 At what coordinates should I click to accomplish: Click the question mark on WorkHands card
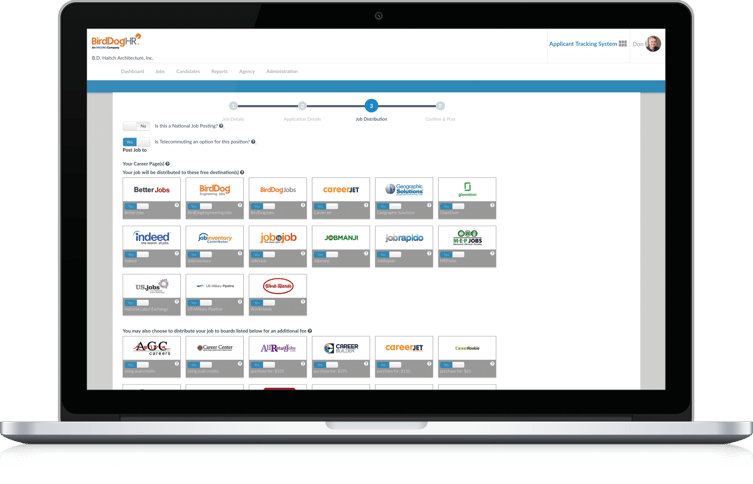[x=303, y=302]
